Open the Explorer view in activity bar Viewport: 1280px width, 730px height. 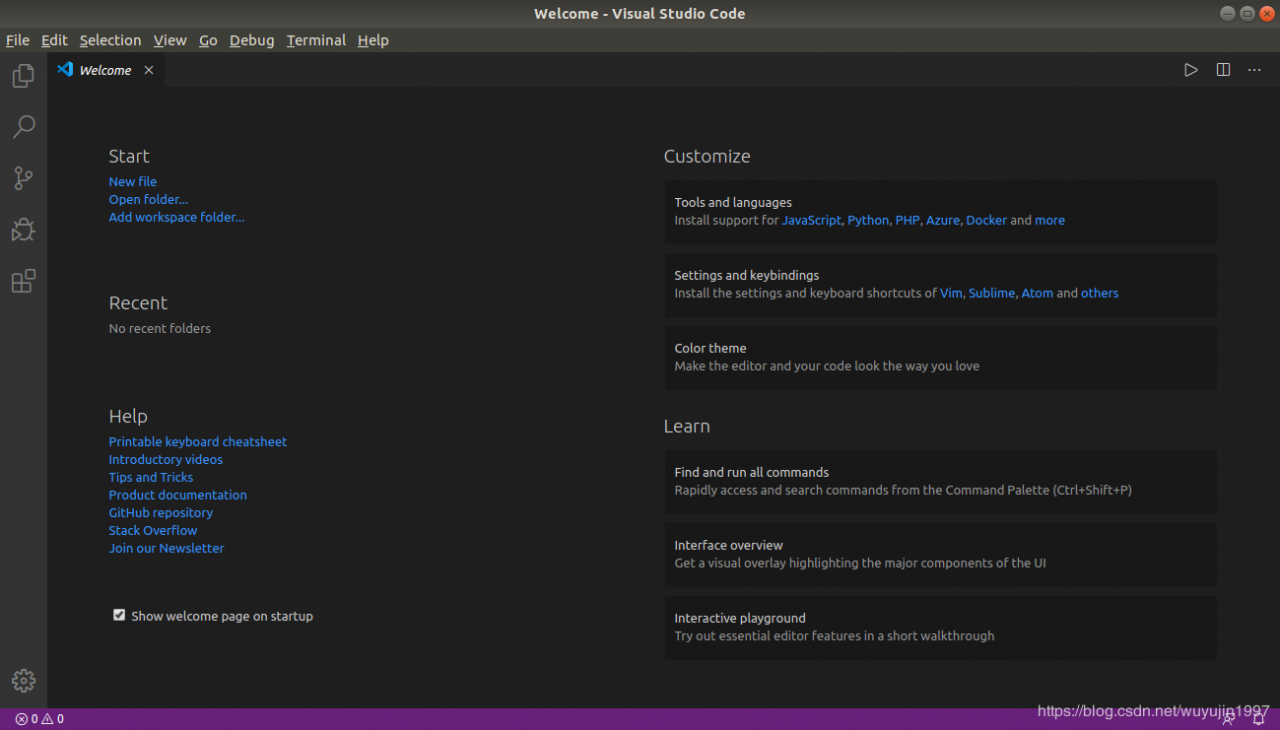23,76
